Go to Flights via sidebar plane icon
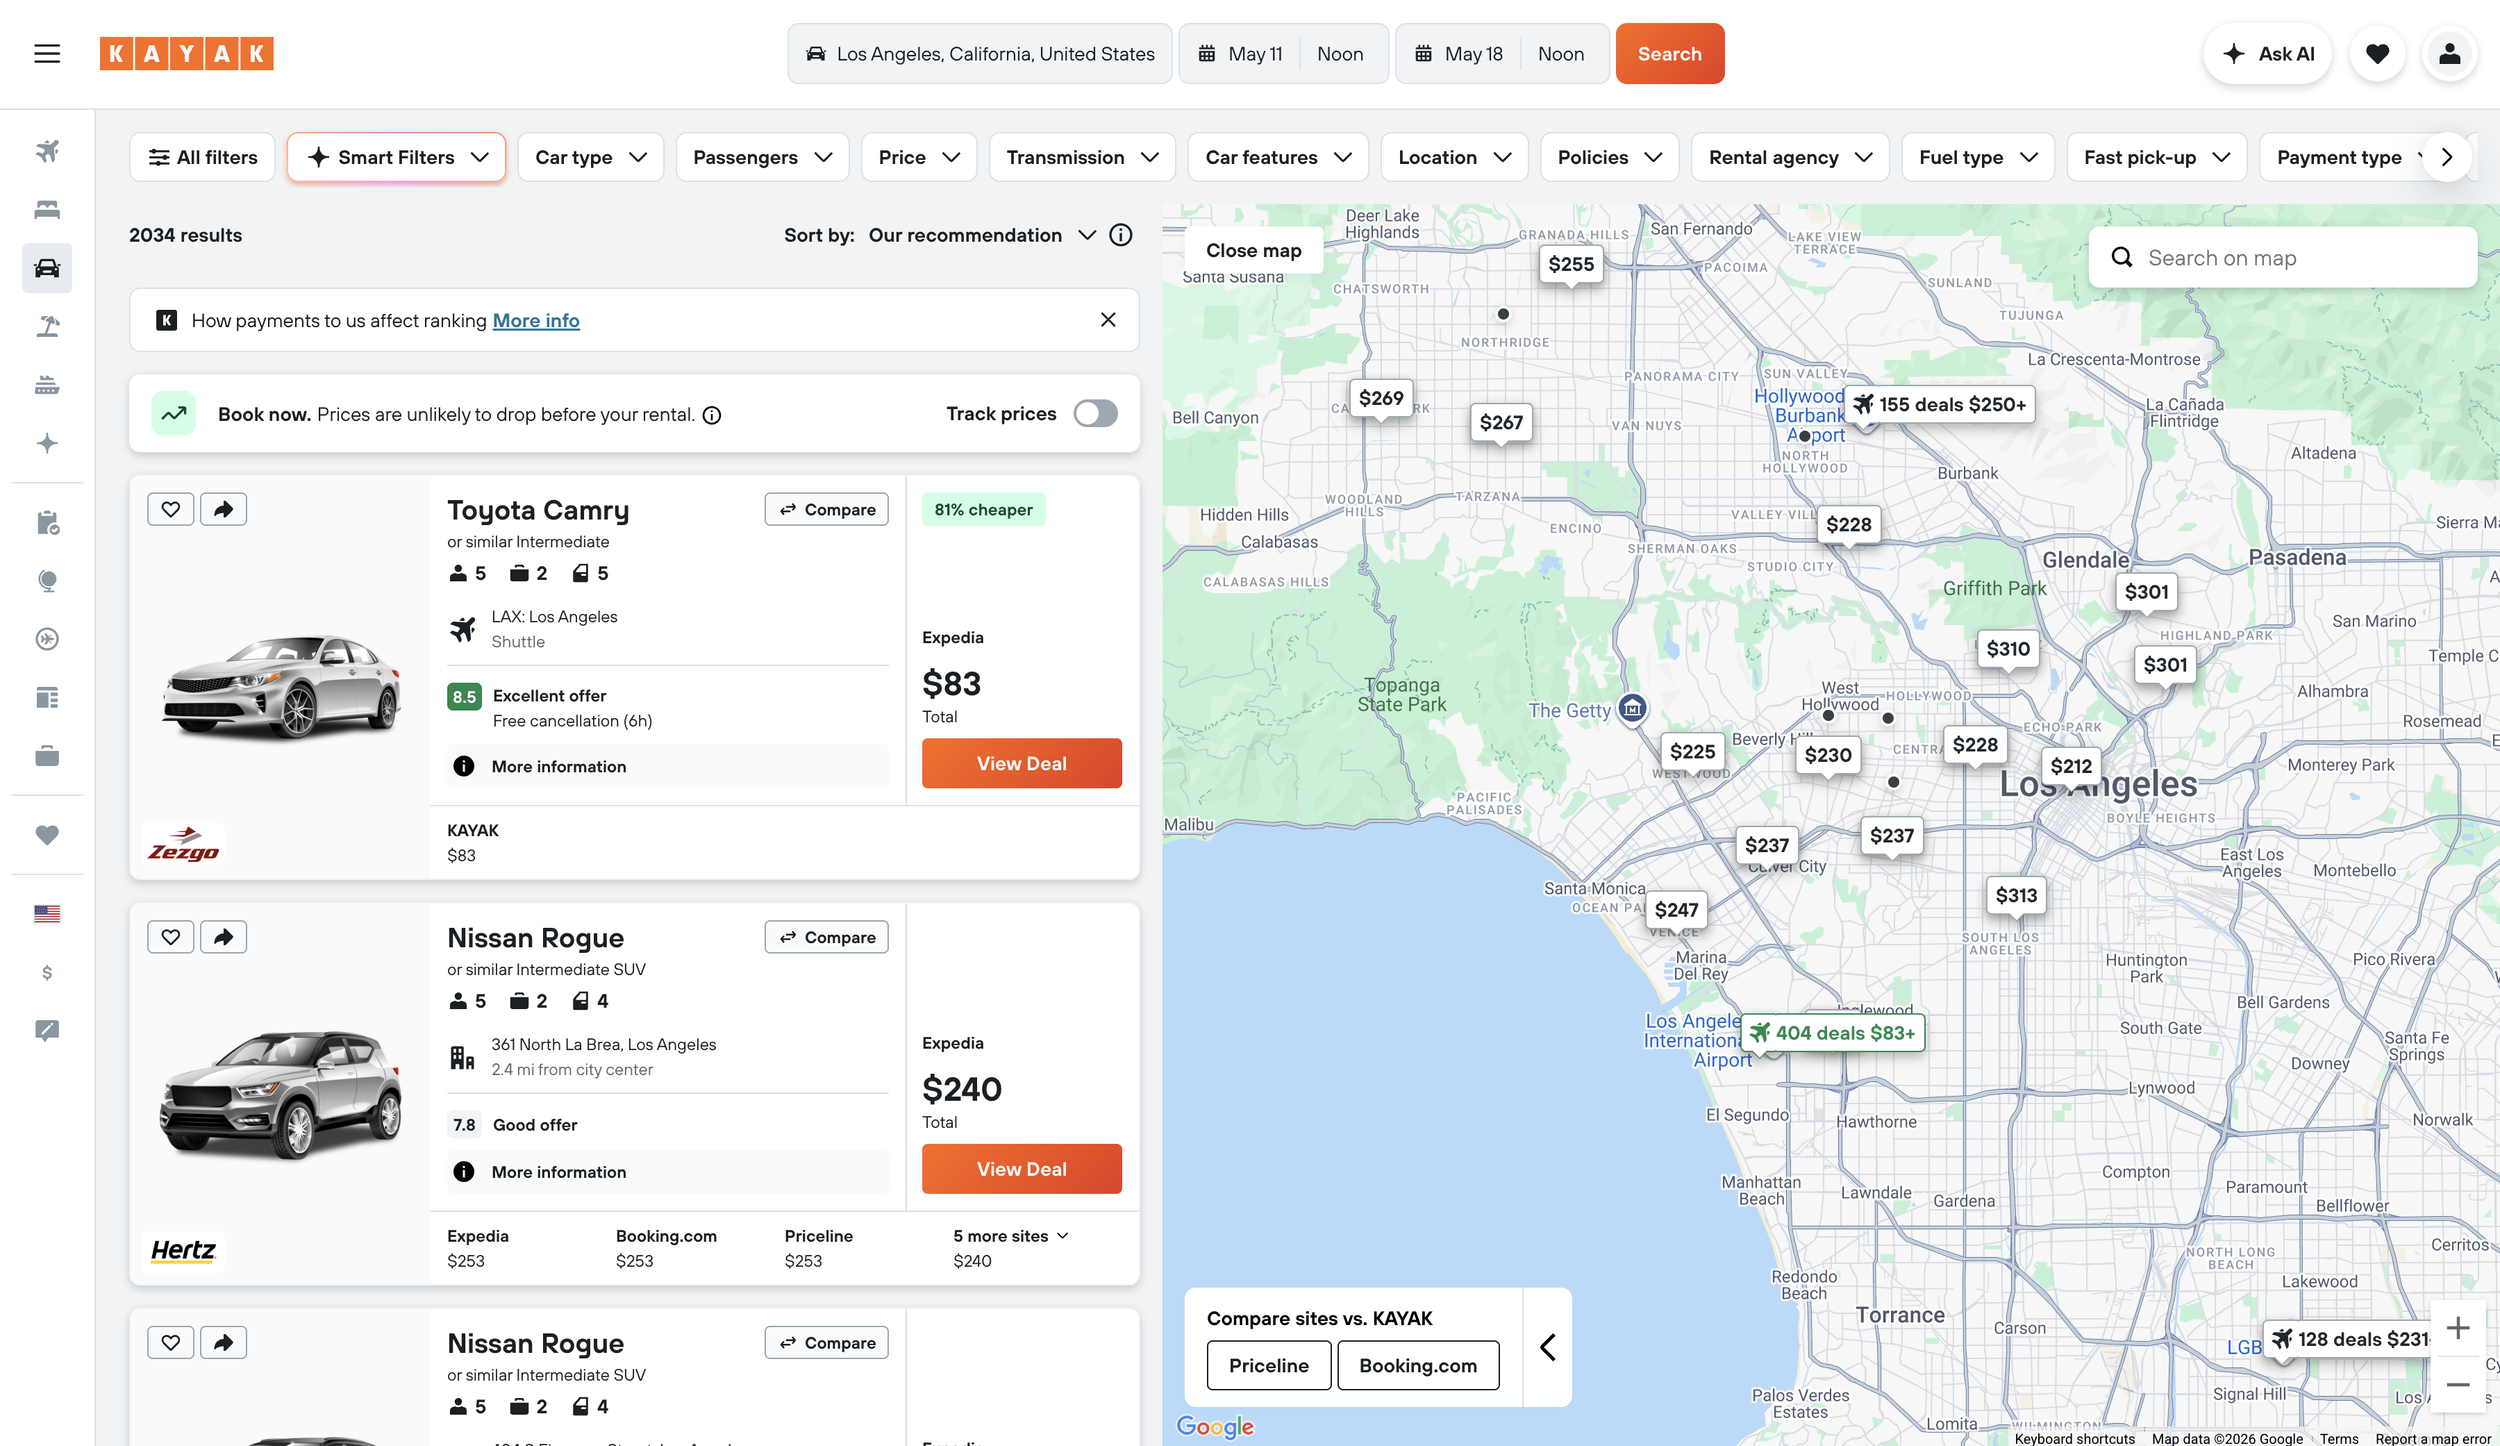 click(x=47, y=151)
